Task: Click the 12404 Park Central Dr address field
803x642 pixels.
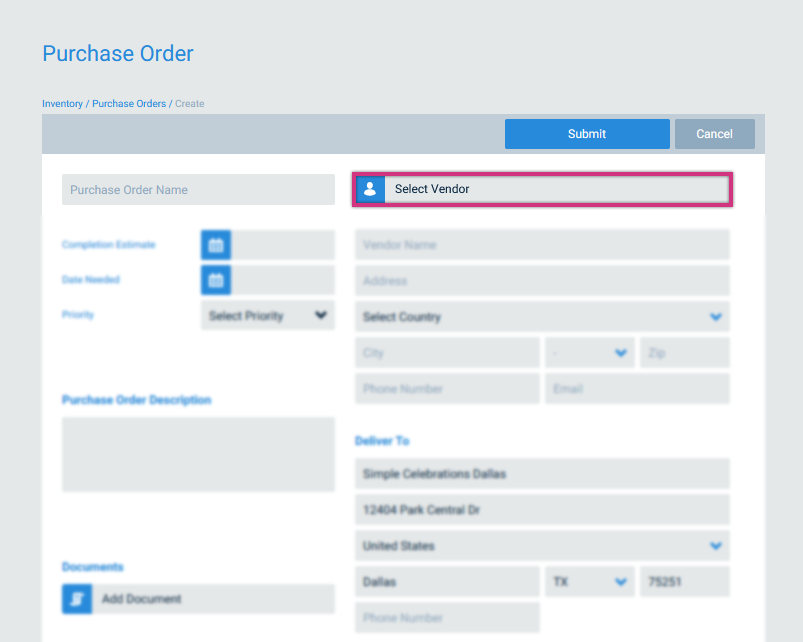Action: (x=542, y=509)
